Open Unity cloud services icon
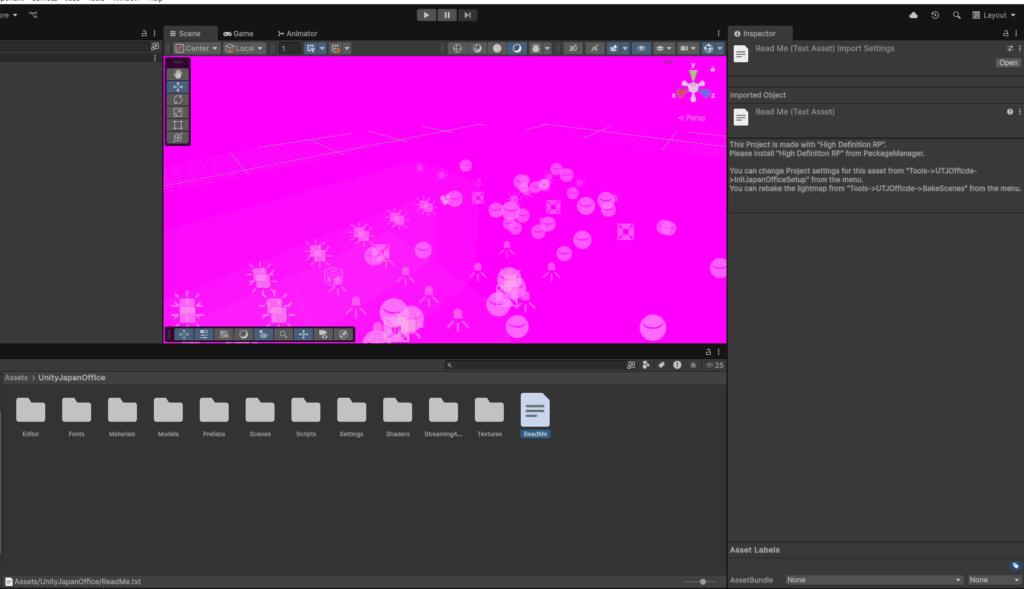1024x589 pixels. point(913,15)
